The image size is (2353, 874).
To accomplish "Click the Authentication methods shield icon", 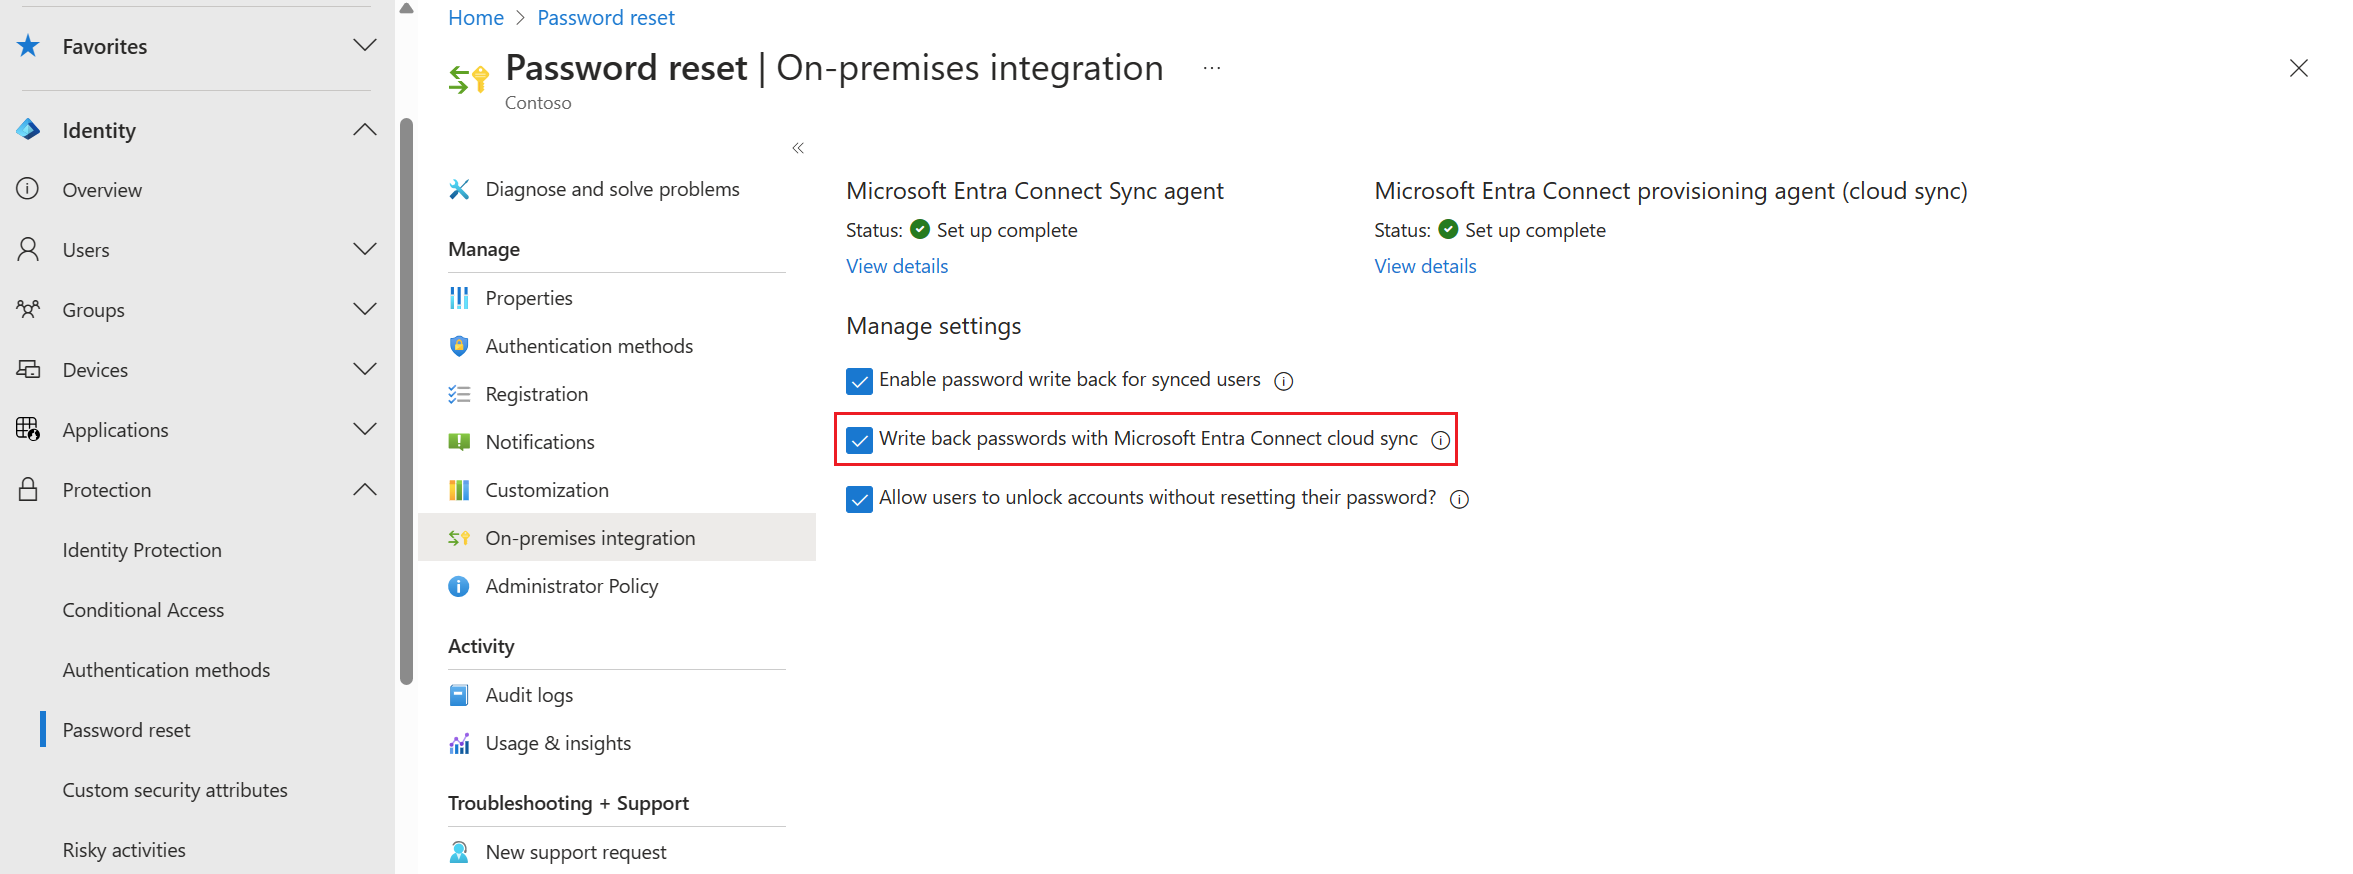I will (x=459, y=345).
